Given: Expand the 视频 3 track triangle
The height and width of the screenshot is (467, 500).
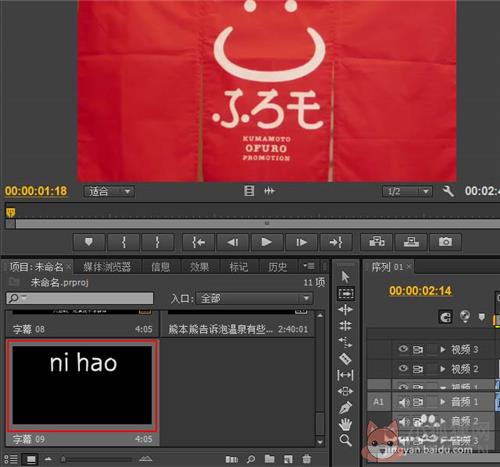Looking at the screenshot, I should (x=443, y=349).
